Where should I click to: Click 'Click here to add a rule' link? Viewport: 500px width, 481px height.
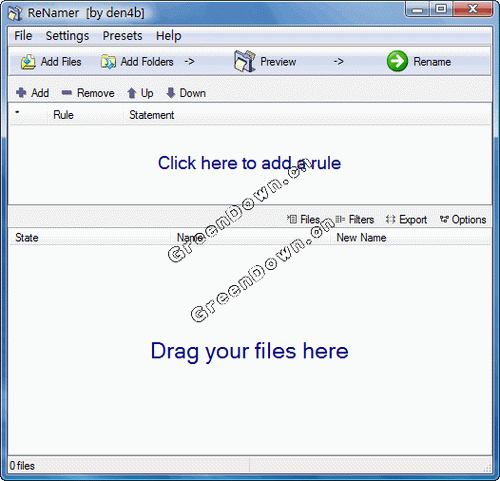[x=249, y=163]
